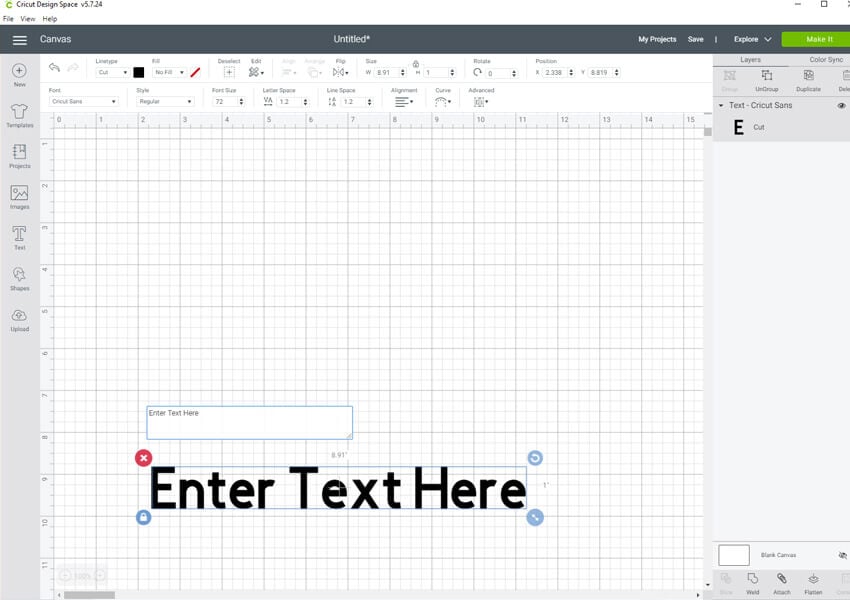Open My Projects

pos(657,40)
